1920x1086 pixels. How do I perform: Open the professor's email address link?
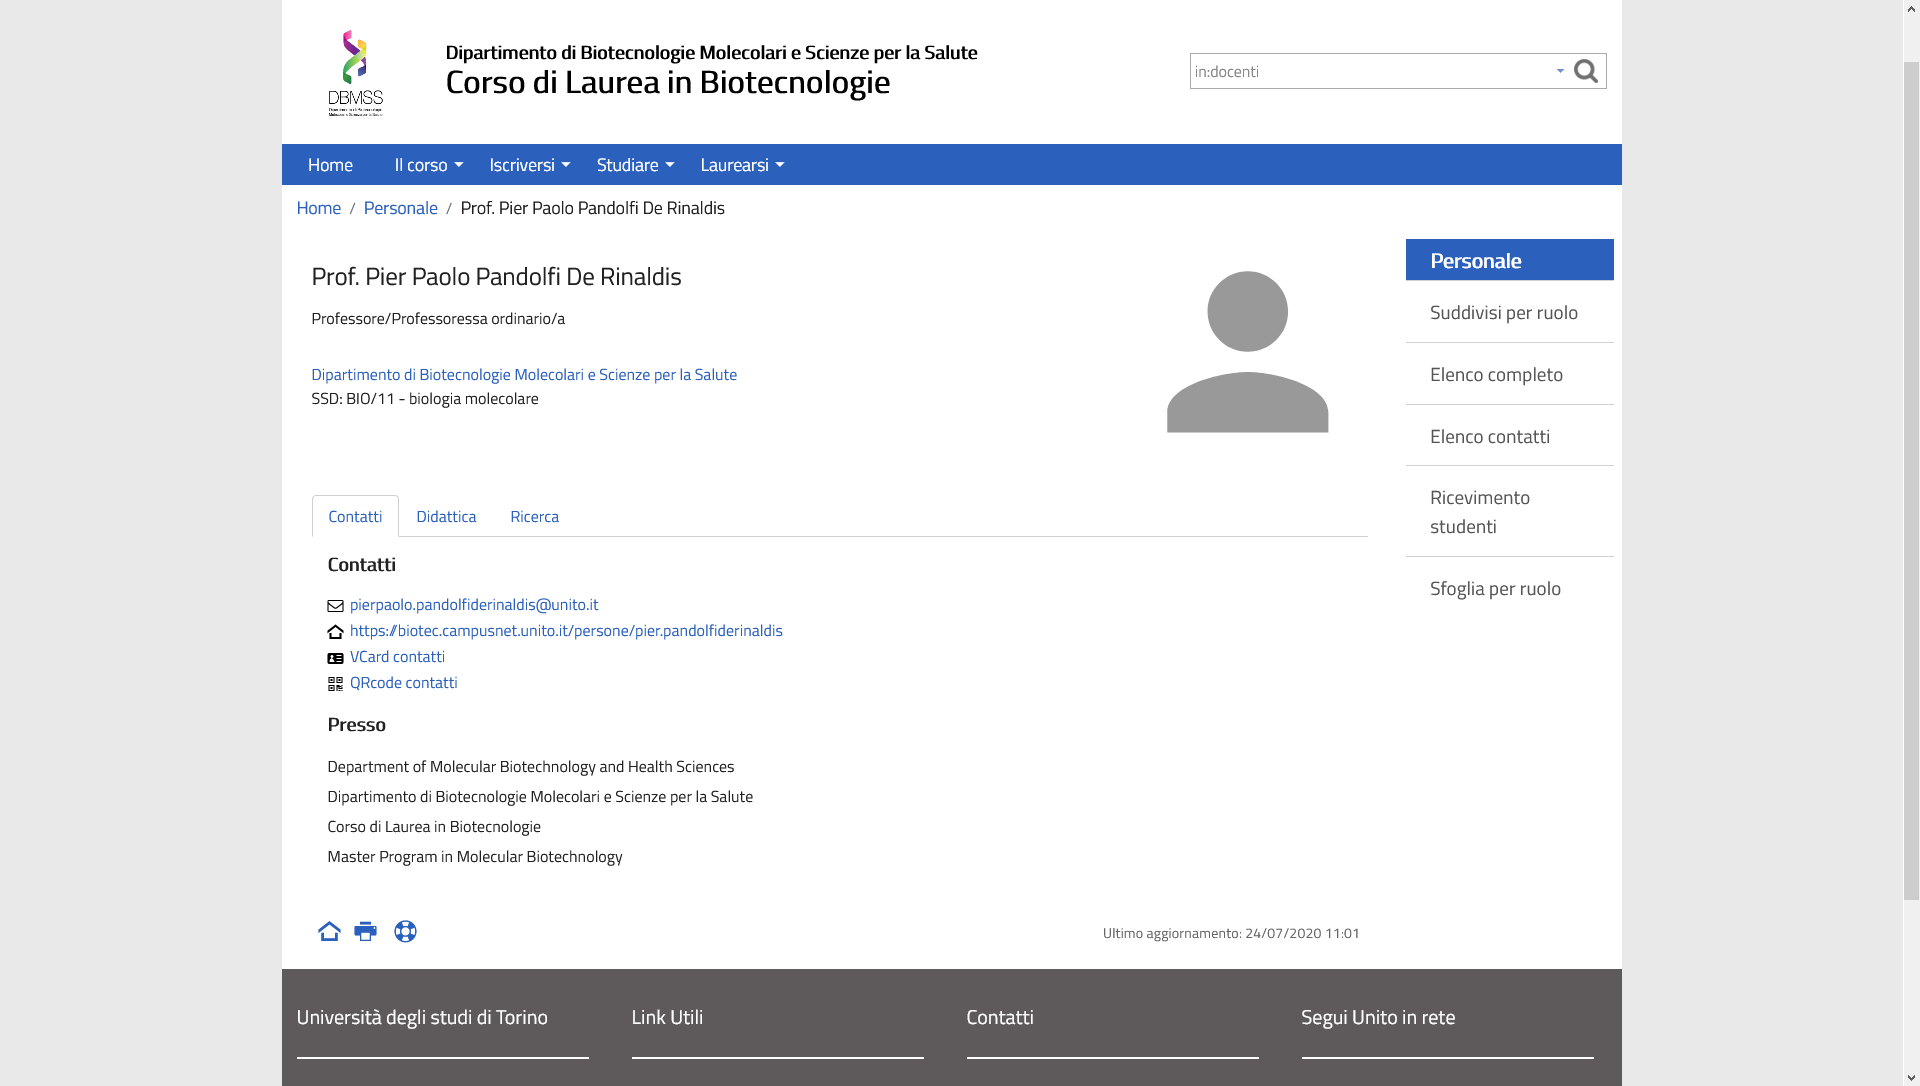(x=474, y=605)
